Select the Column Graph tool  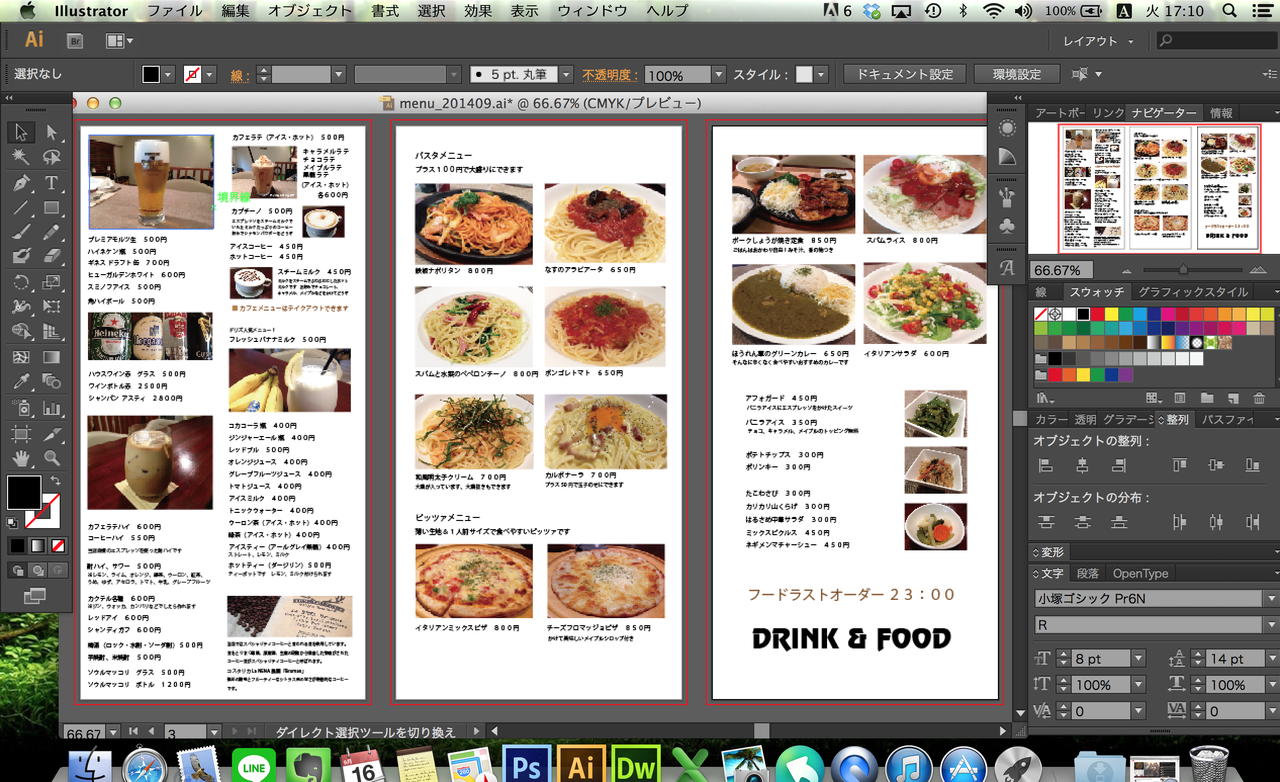tap(52, 408)
